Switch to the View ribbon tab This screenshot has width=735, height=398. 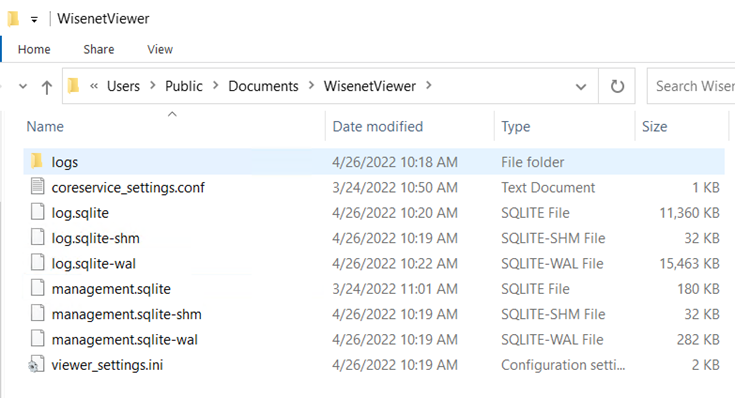point(160,49)
